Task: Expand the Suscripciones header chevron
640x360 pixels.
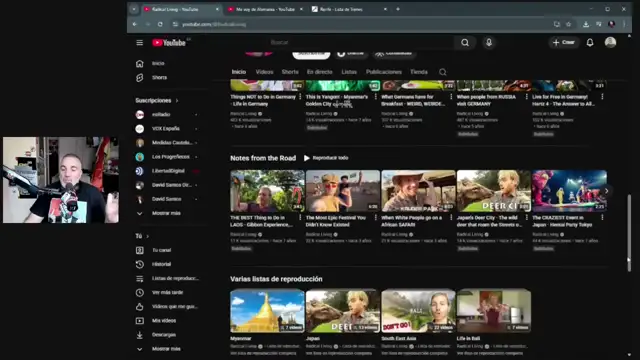Action: (177, 100)
